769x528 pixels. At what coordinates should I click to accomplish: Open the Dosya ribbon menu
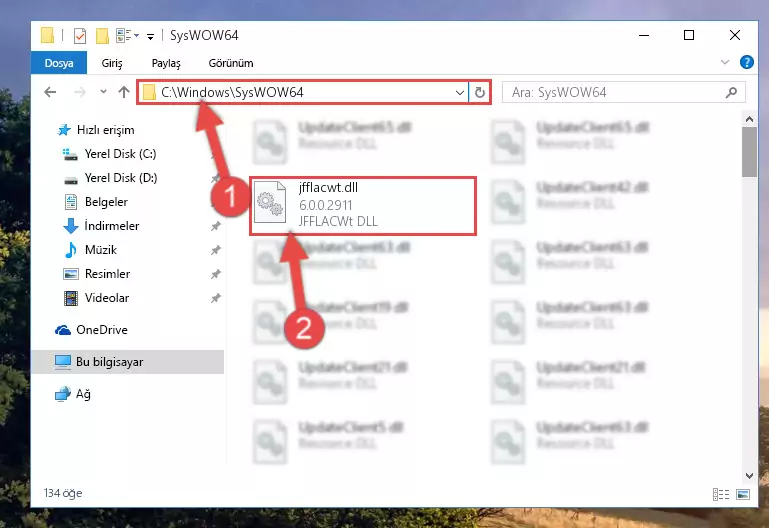(x=59, y=63)
